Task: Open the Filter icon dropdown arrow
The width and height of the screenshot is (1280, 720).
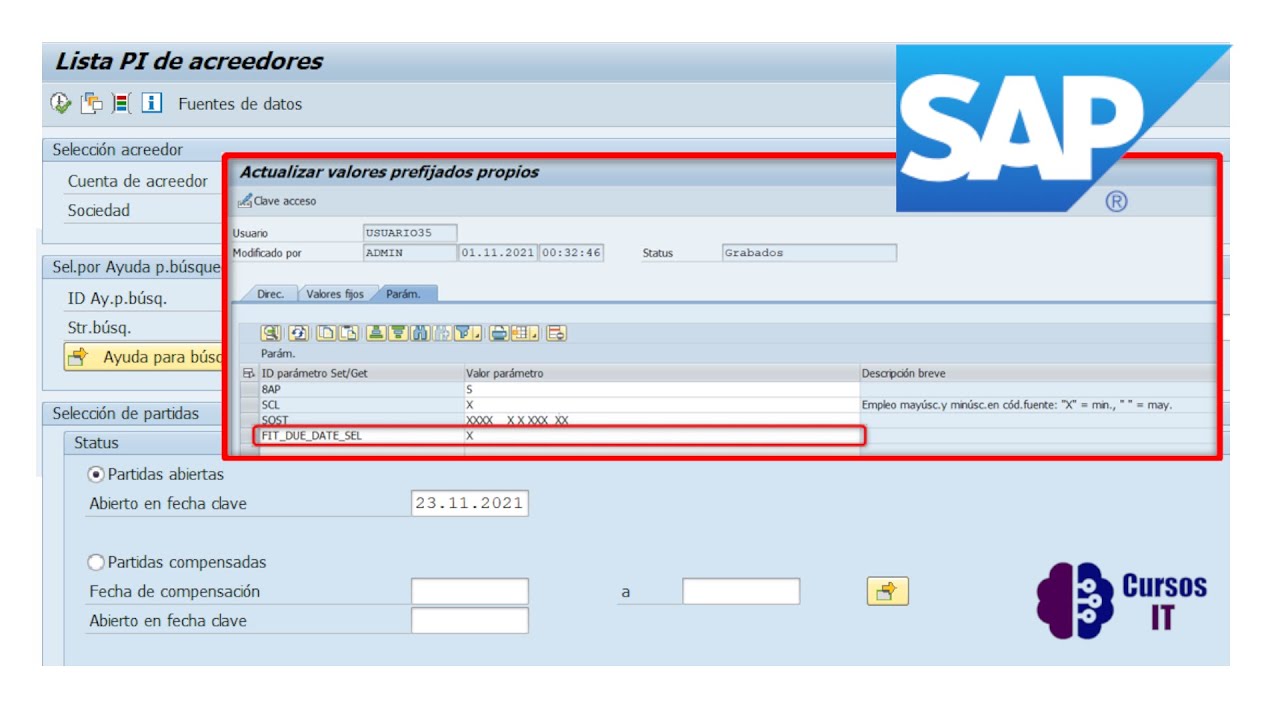Action: [x=478, y=334]
